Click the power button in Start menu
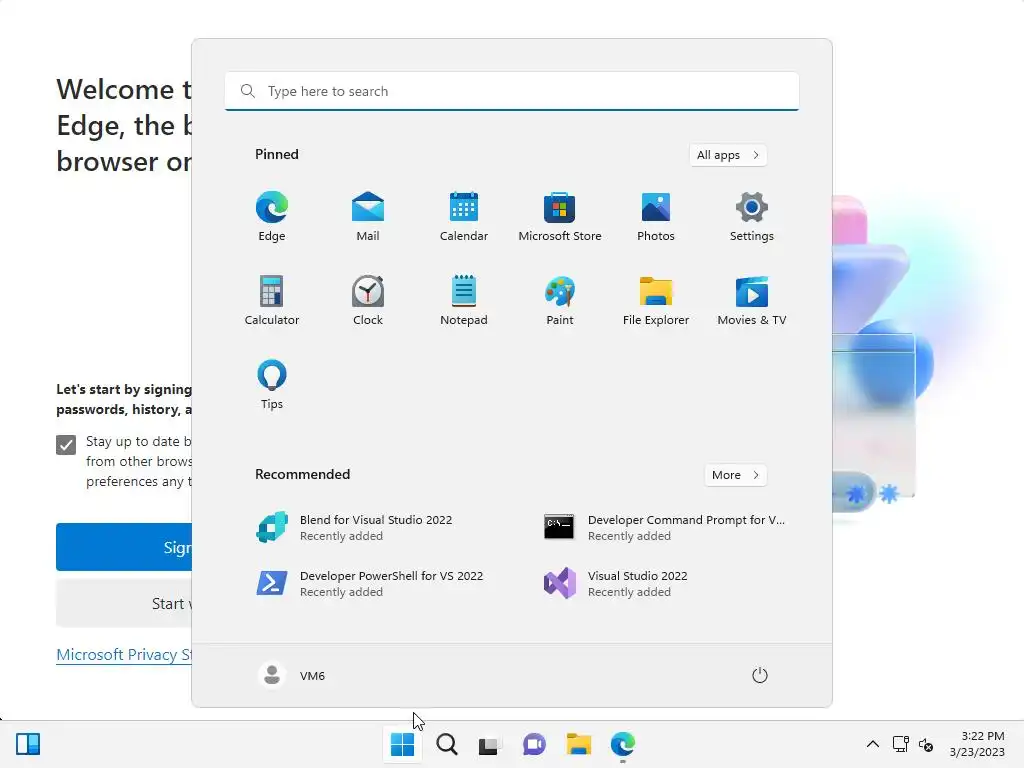Viewport: 1024px width, 768px height. point(760,675)
